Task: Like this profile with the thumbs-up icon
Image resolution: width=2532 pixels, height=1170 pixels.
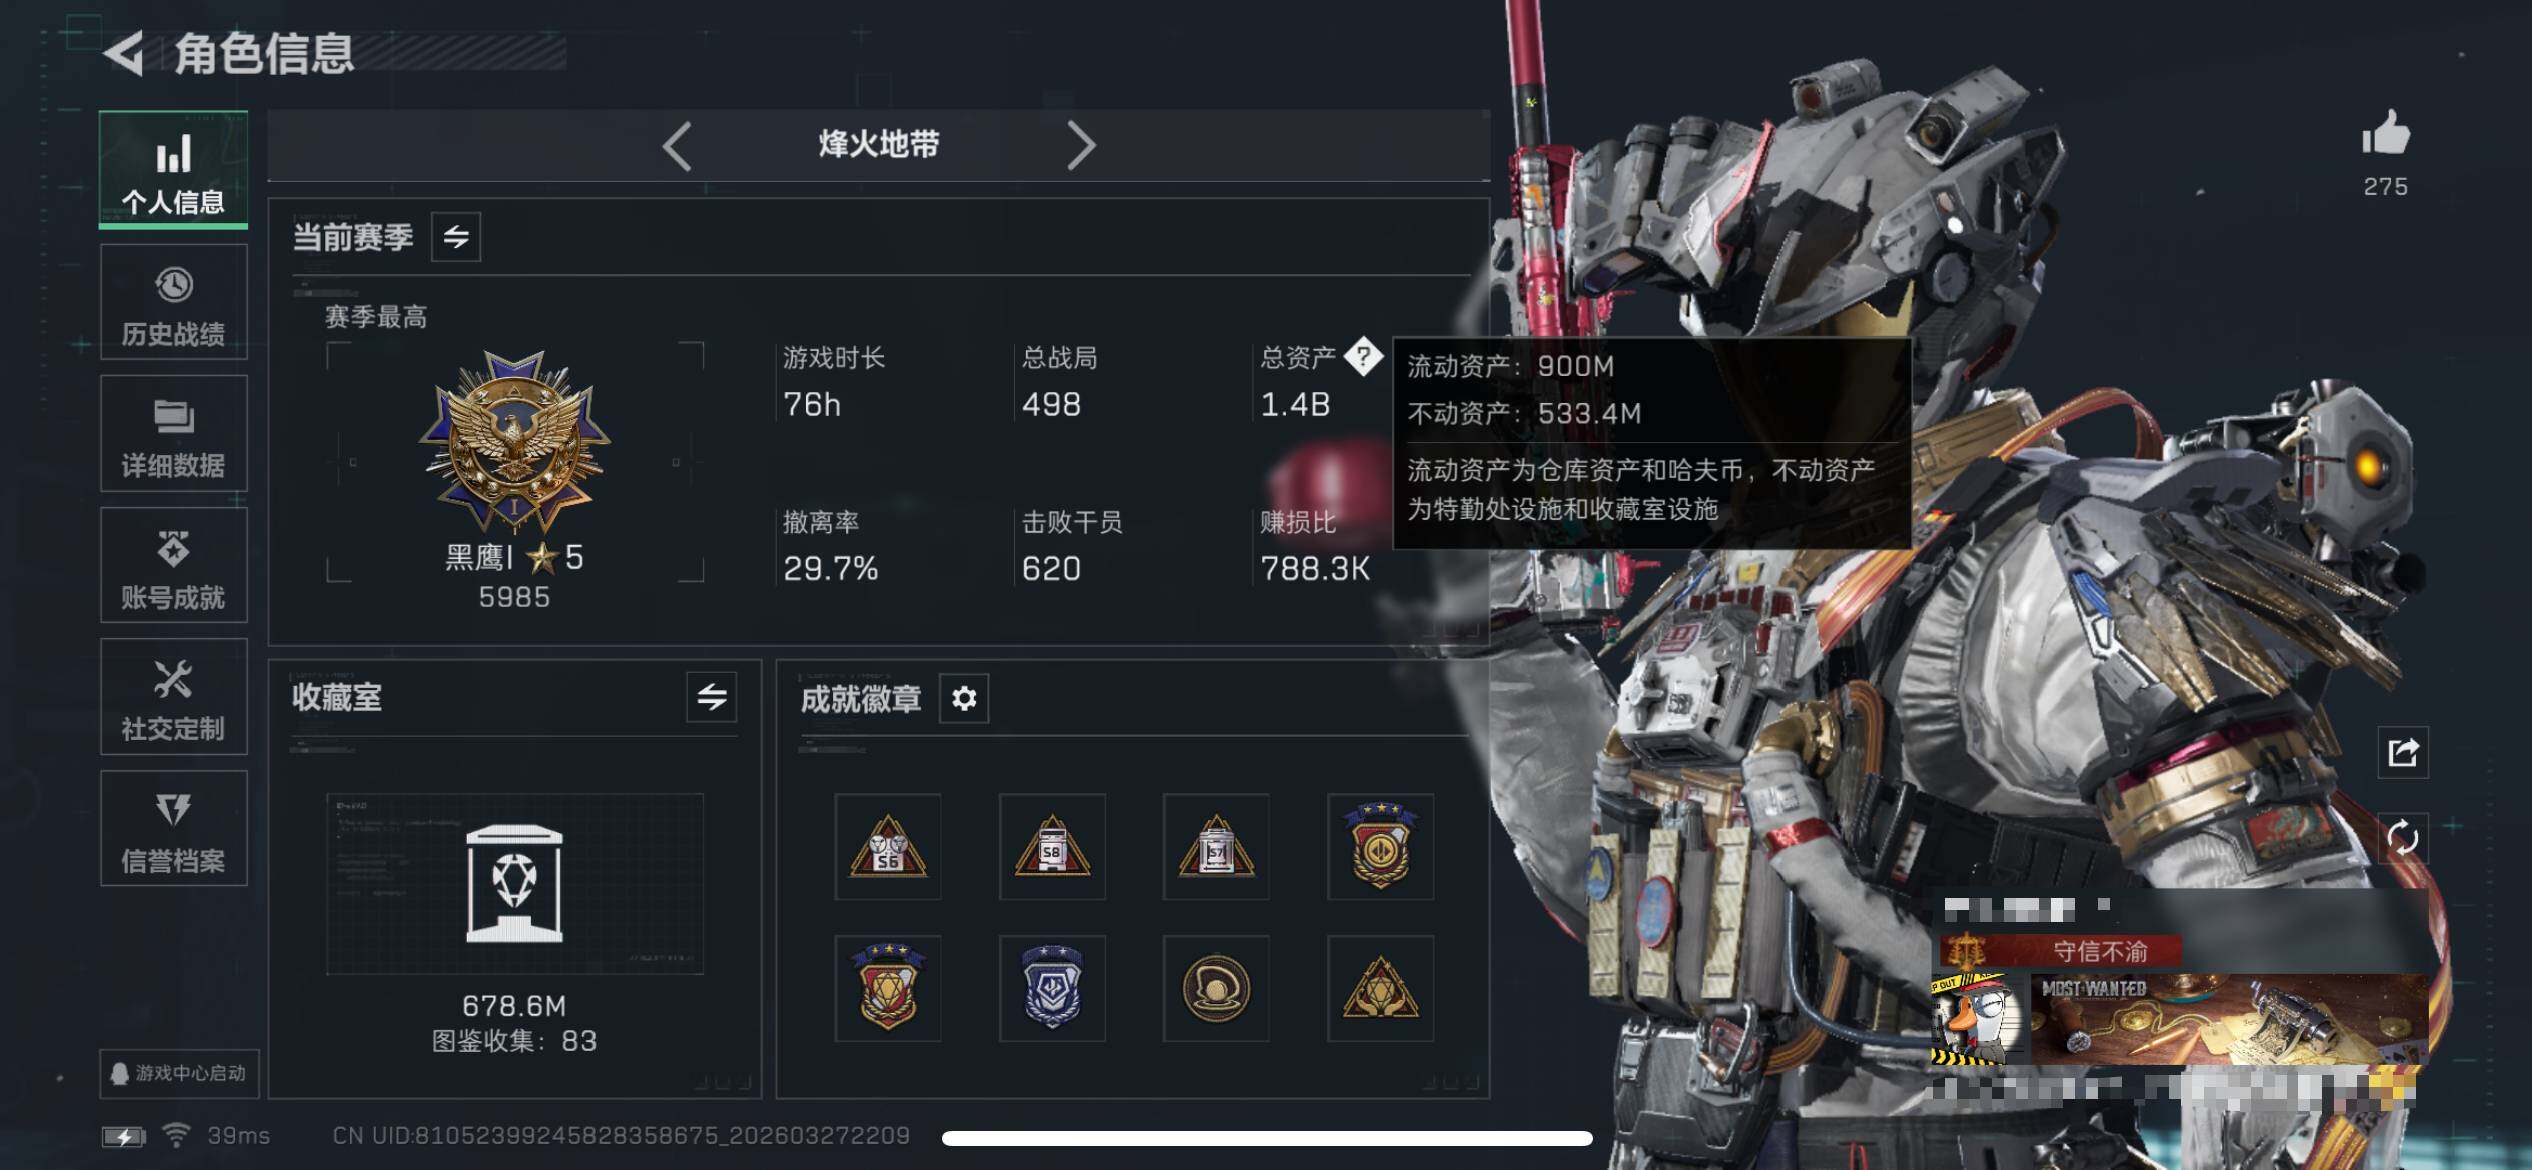Action: click(x=2386, y=133)
